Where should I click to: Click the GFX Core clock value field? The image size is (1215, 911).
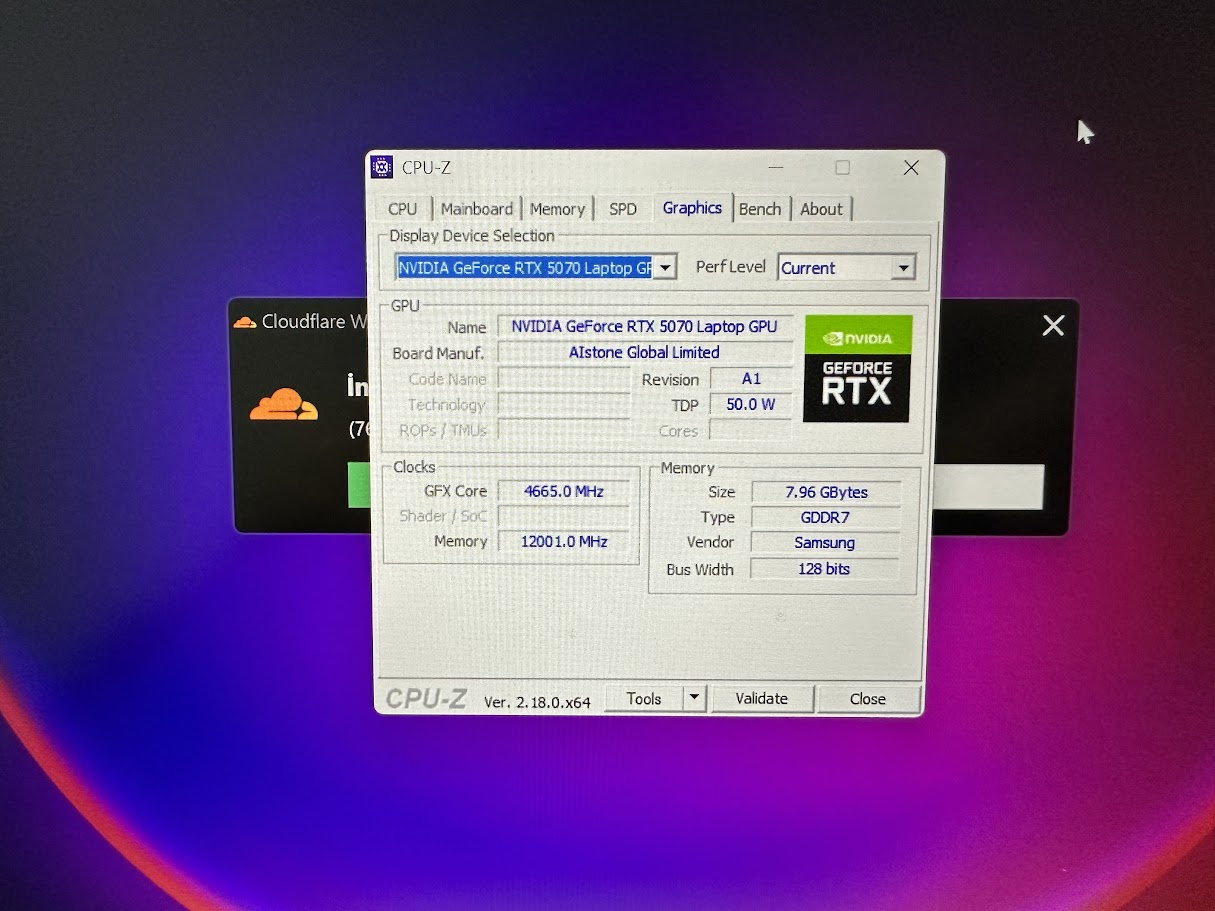[564, 491]
